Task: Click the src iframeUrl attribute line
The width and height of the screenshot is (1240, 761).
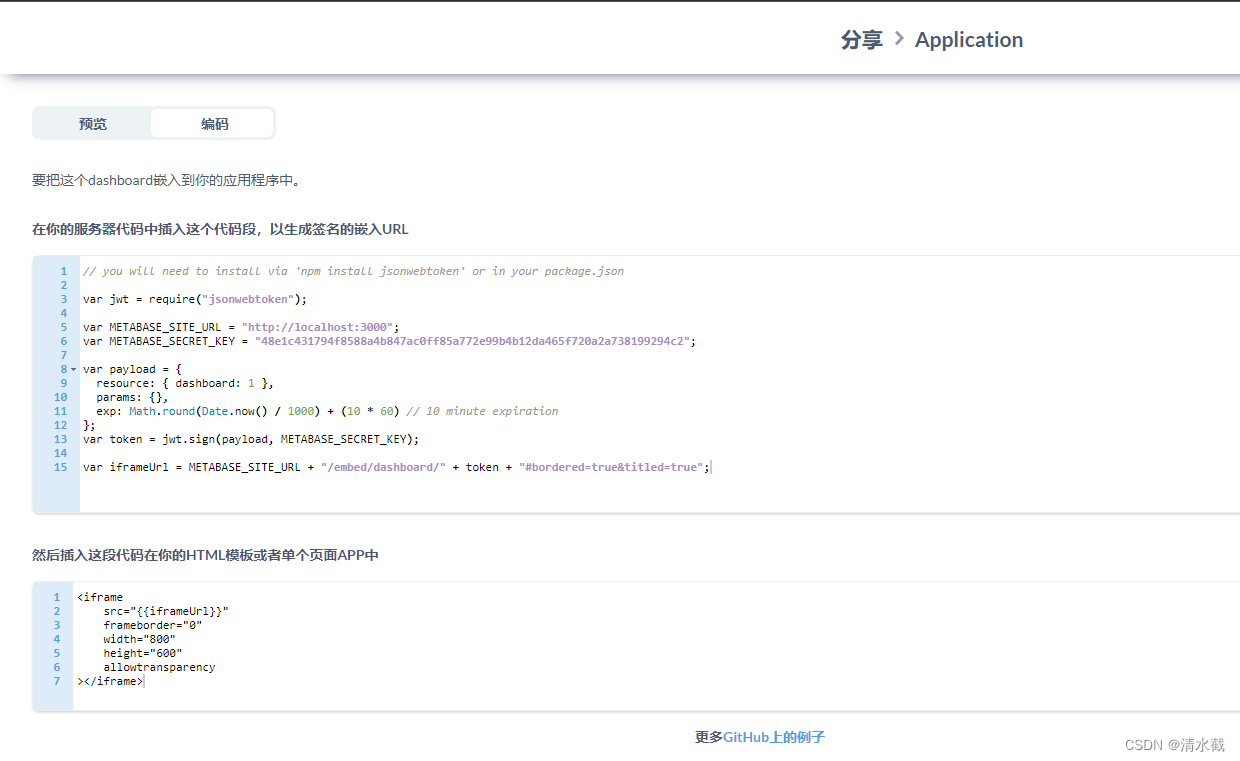Action: (x=166, y=611)
